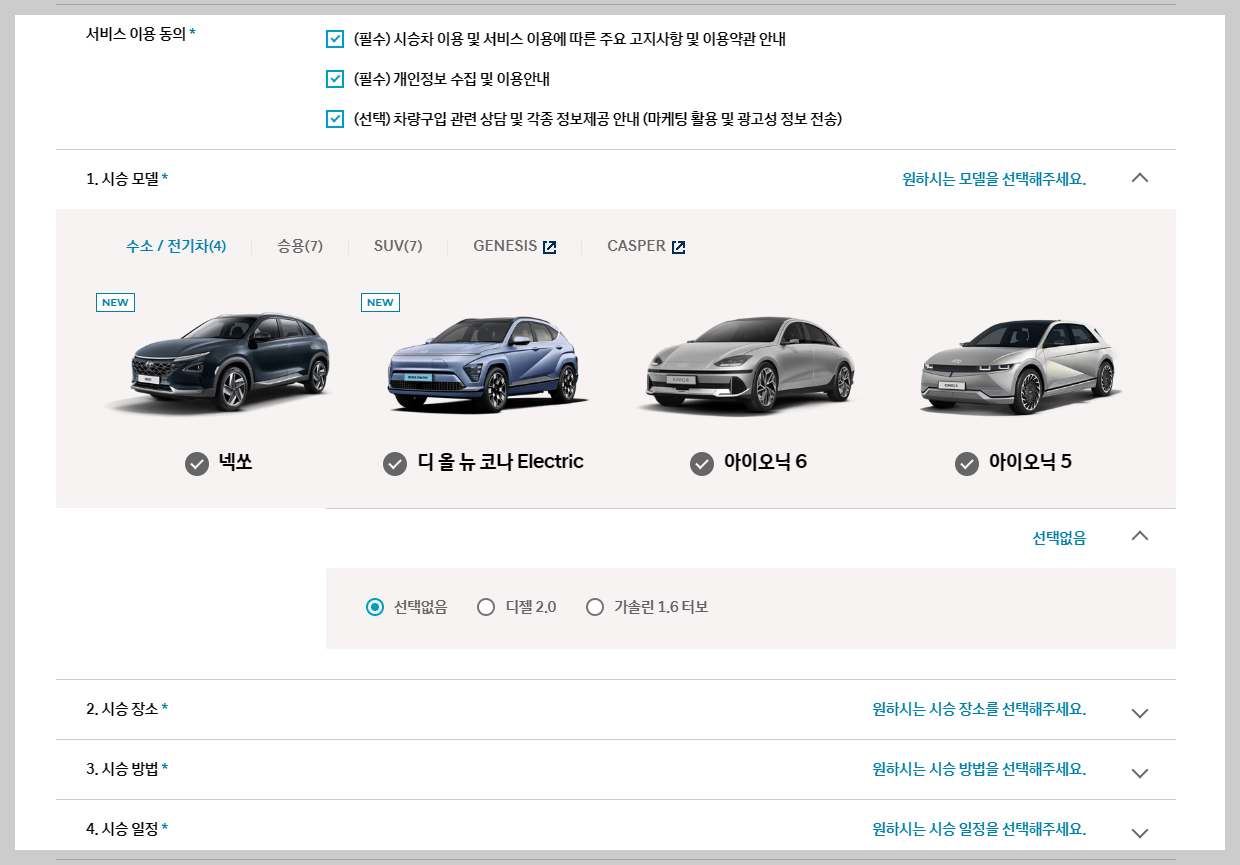Open the GENESIS external link icon

[548, 245]
